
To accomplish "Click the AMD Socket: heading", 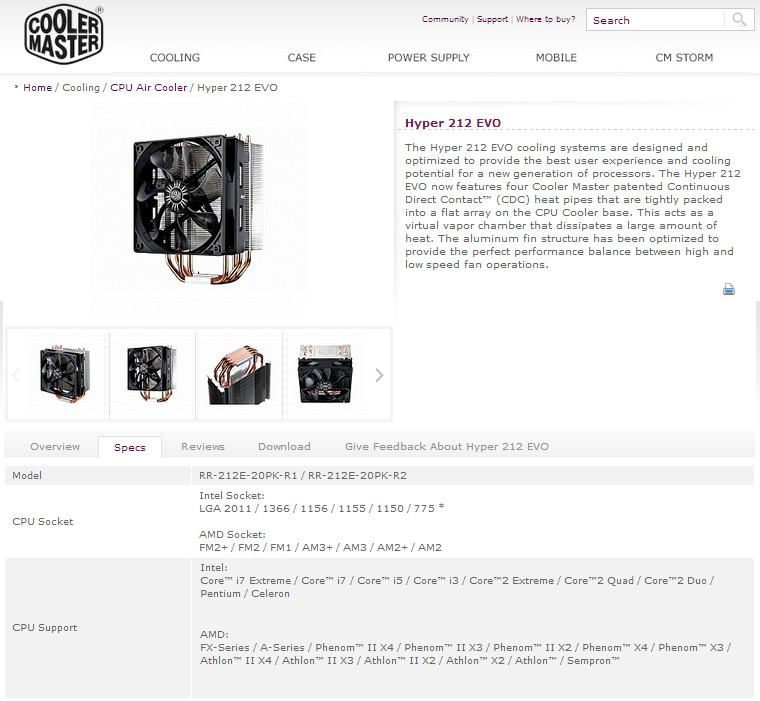I will tap(232, 535).
